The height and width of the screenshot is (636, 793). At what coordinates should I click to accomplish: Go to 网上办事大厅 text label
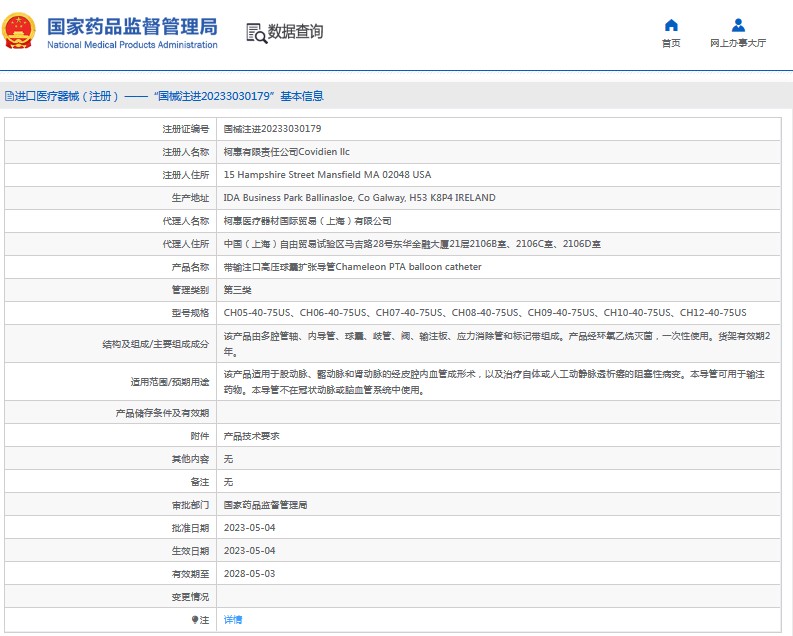[x=738, y=44]
